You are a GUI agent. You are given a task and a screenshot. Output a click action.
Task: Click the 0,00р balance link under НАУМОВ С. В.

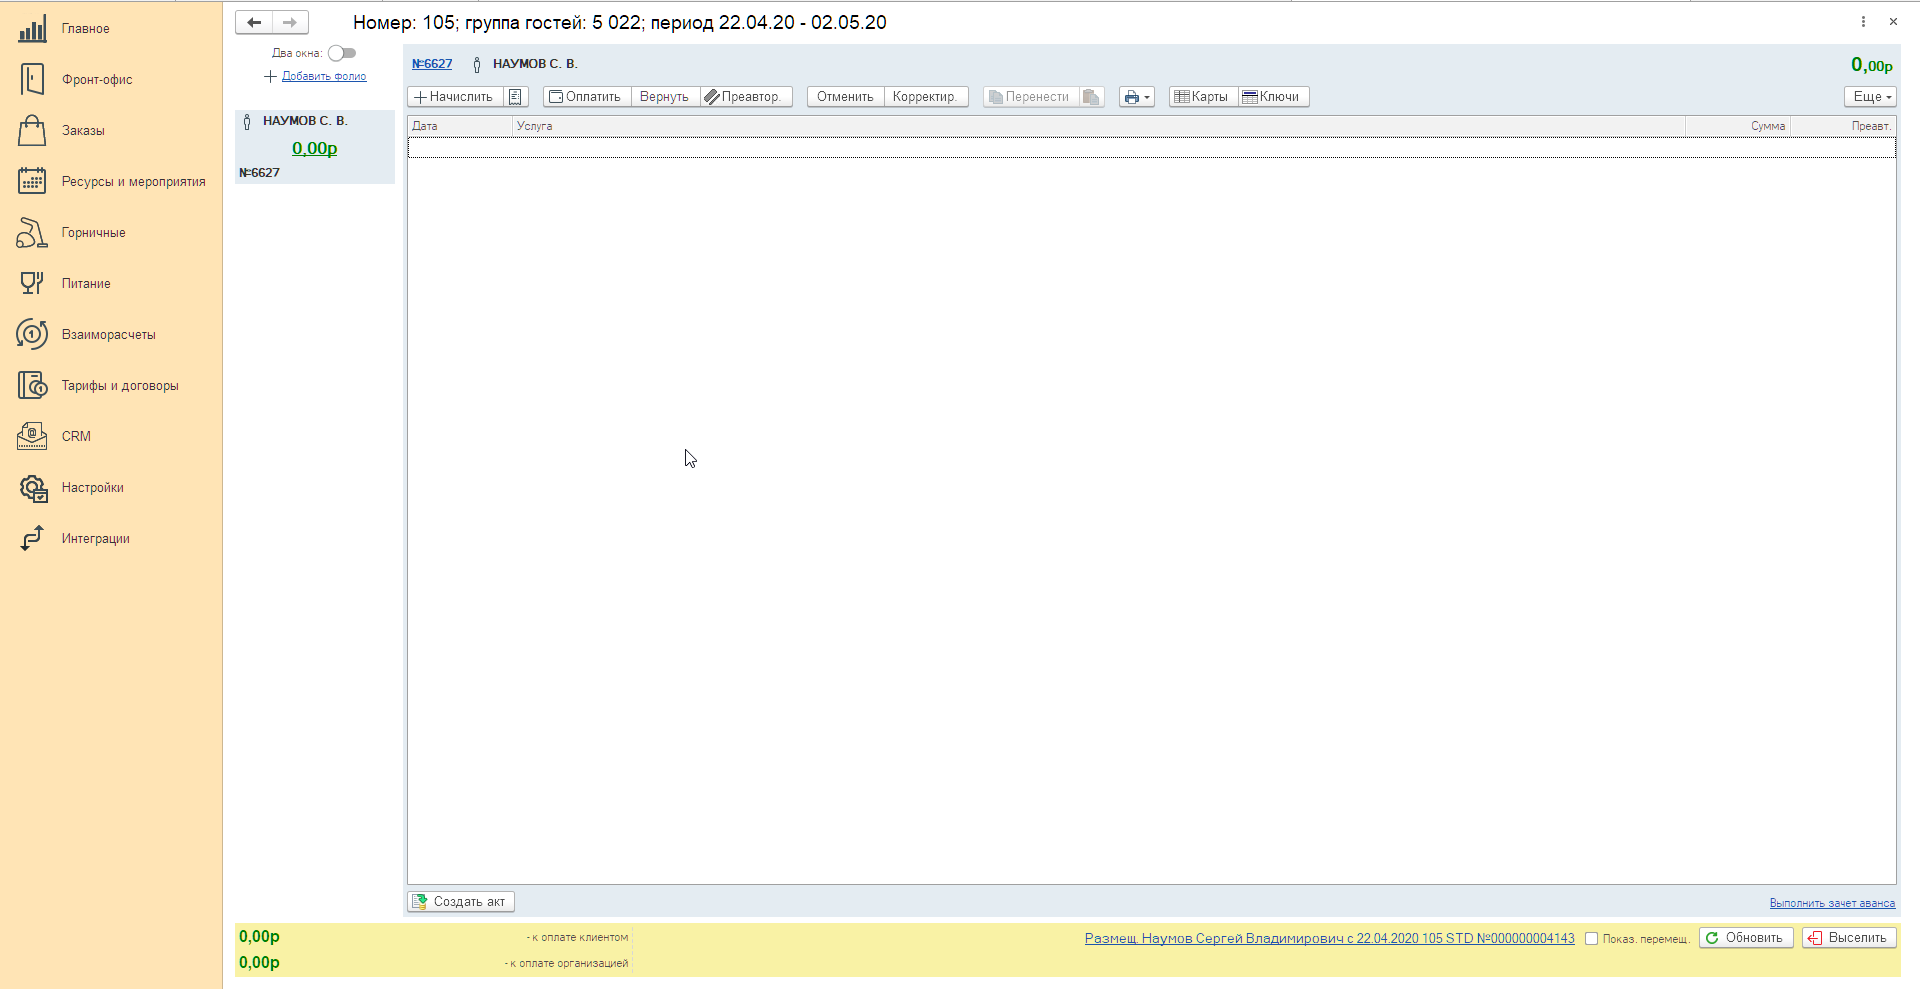[x=314, y=148]
